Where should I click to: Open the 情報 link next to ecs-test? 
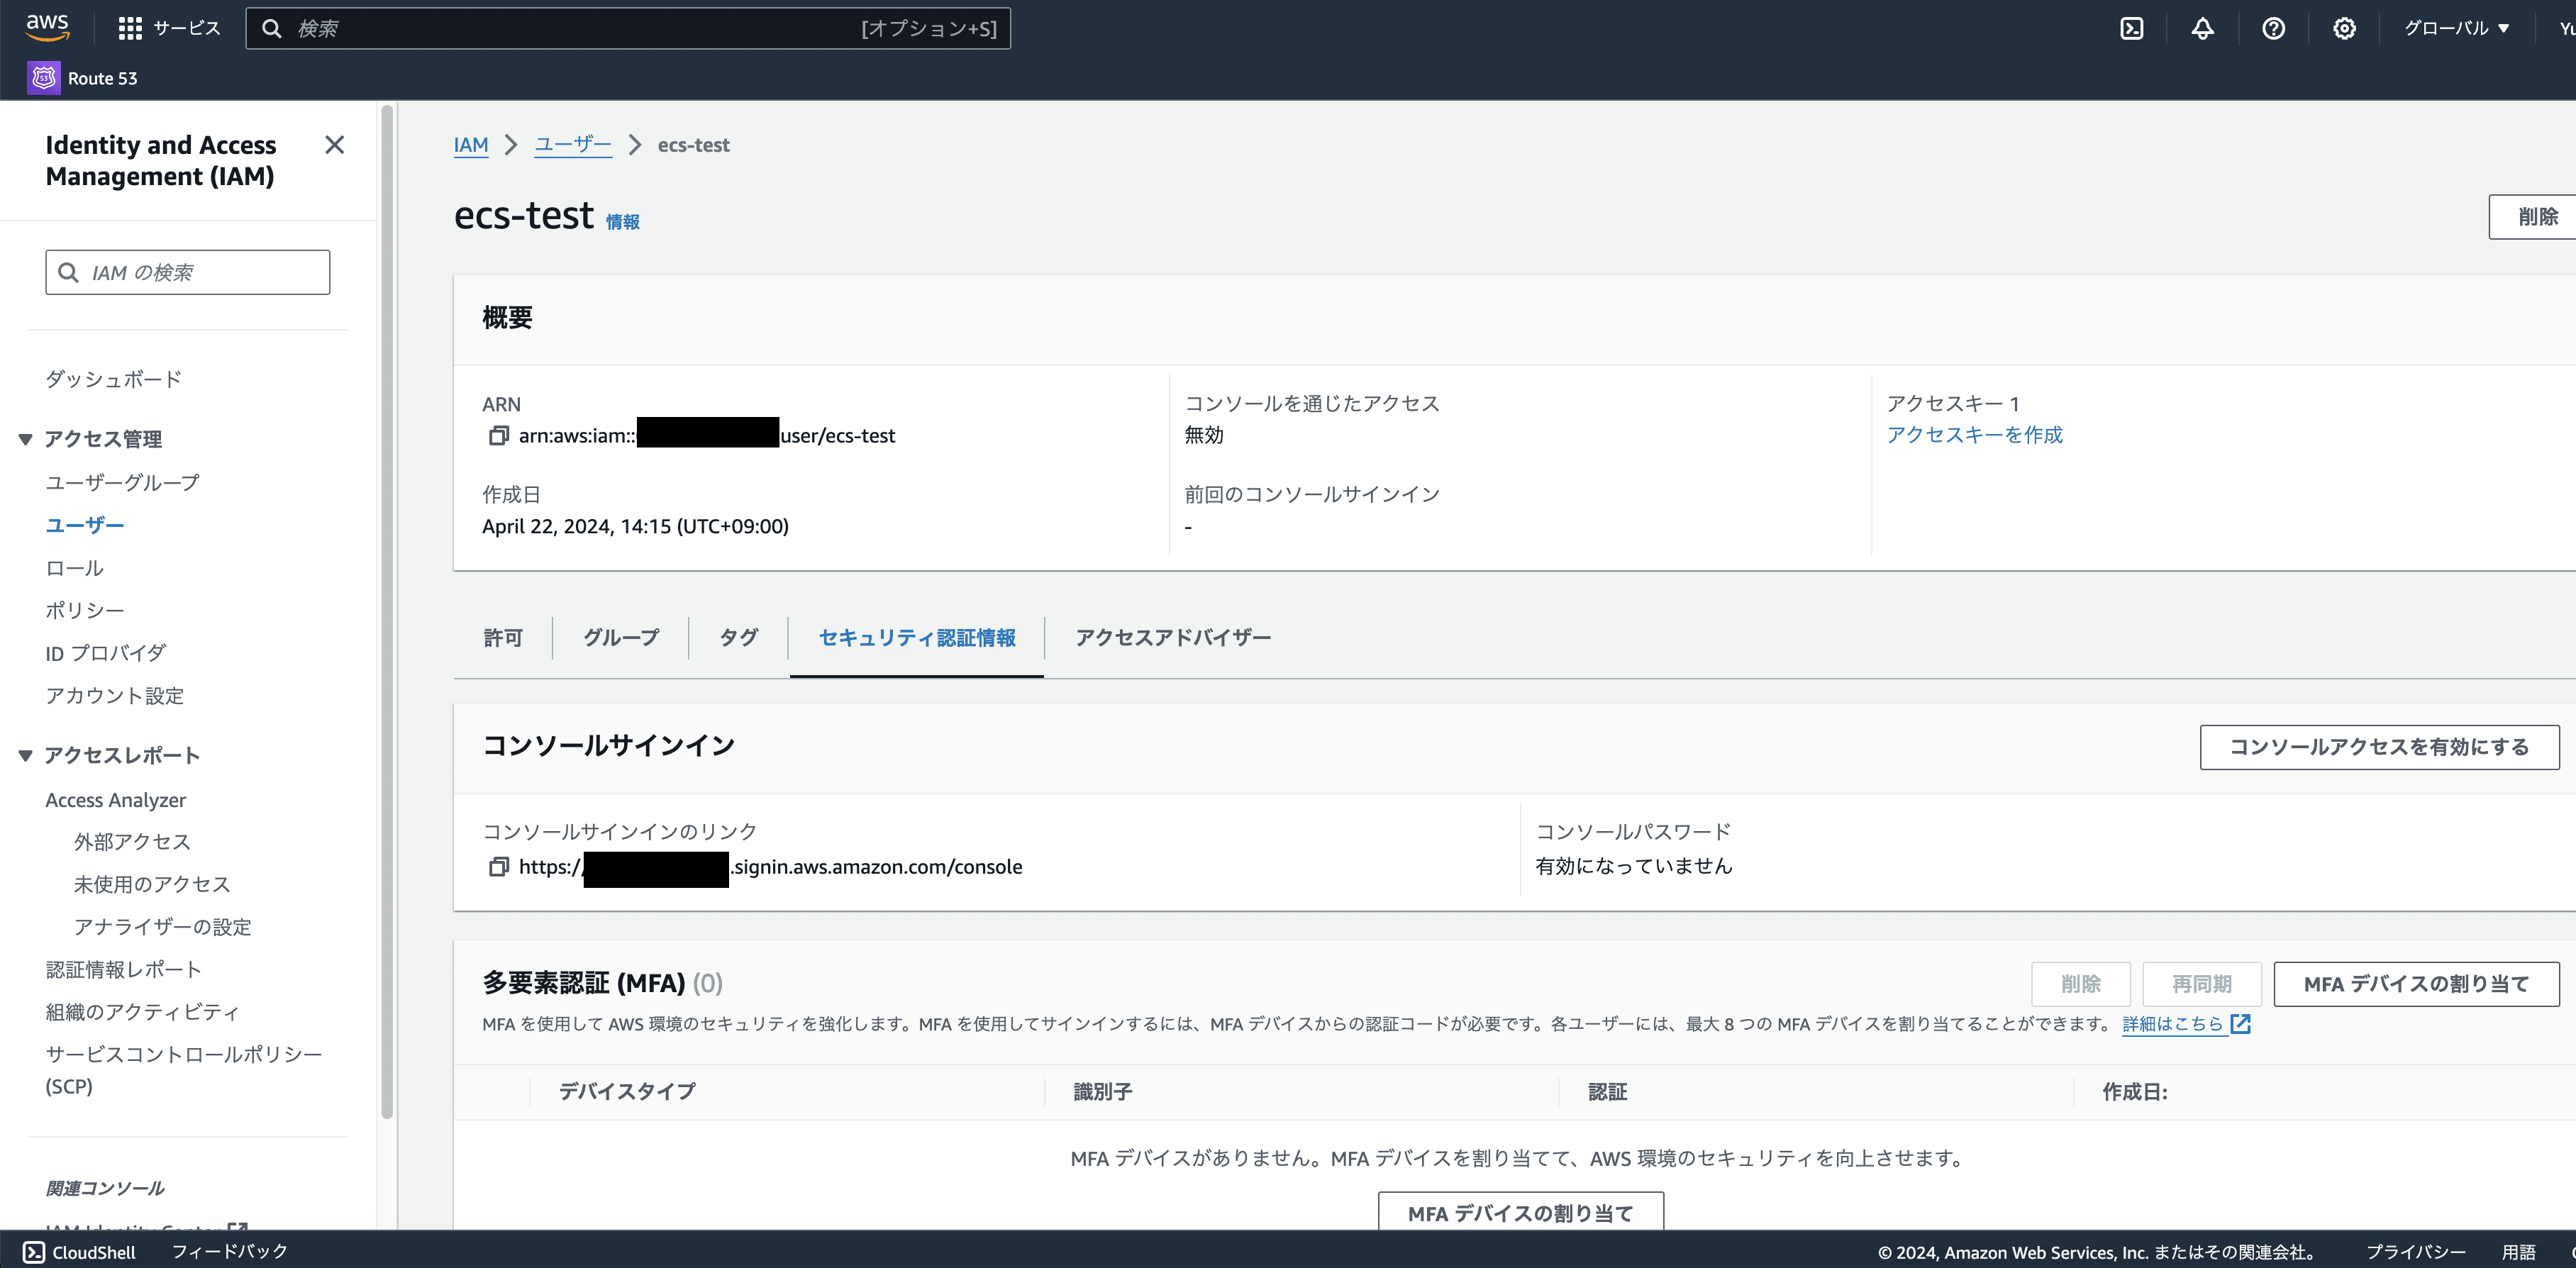(x=623, y=222)
